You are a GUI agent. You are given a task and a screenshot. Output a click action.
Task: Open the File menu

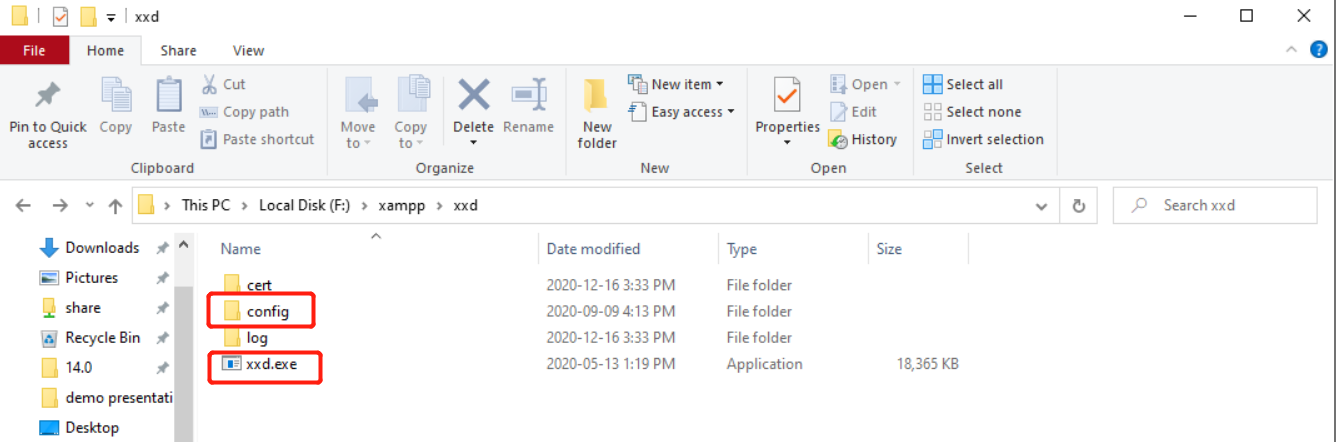click(34, 51)
